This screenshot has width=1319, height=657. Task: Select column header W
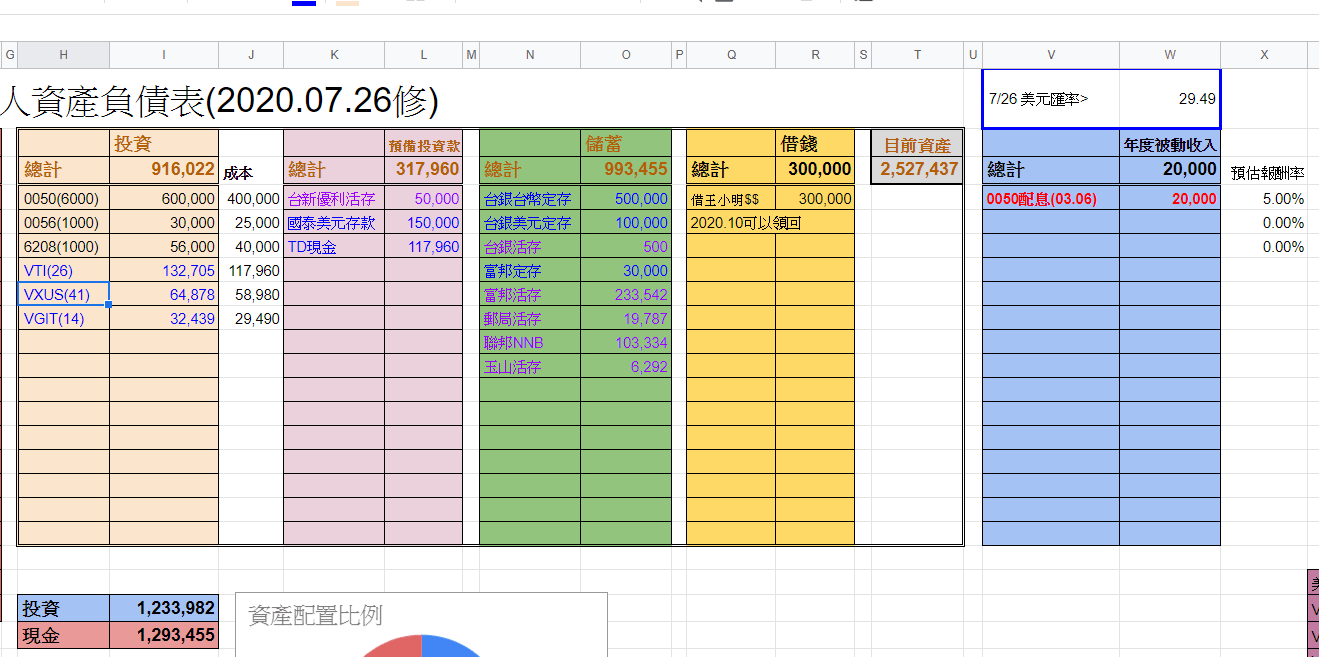1169,54
